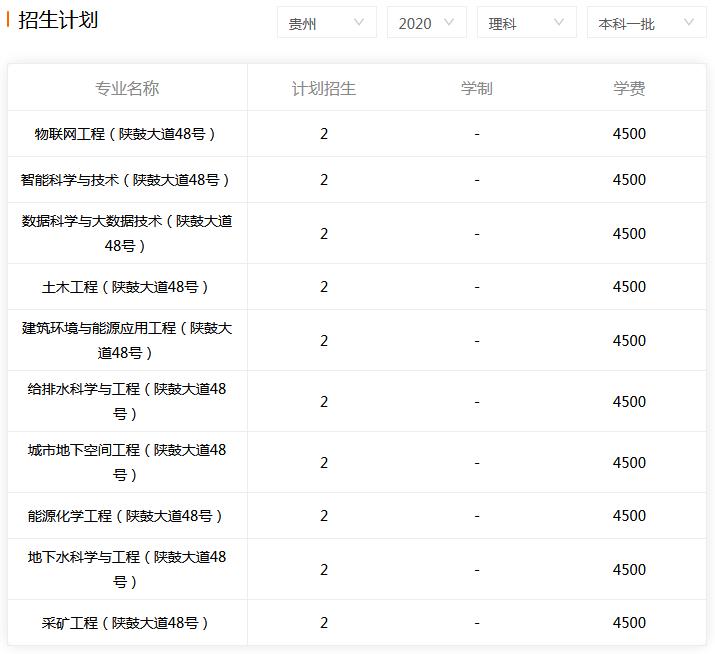Click the enrollment count 2 for 智能科学与技术
The image size is (715, 654).
[x=324, y=180]
